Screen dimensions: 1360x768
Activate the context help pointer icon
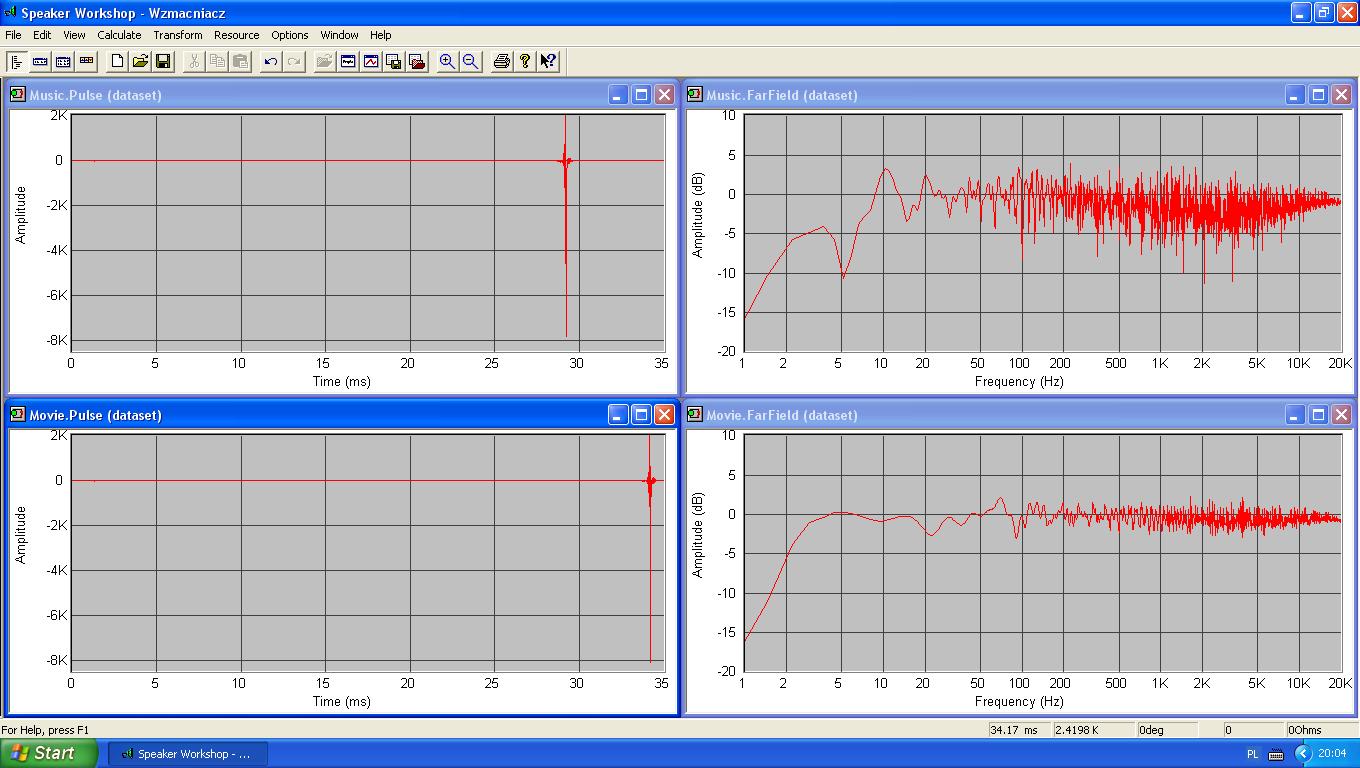548,61
